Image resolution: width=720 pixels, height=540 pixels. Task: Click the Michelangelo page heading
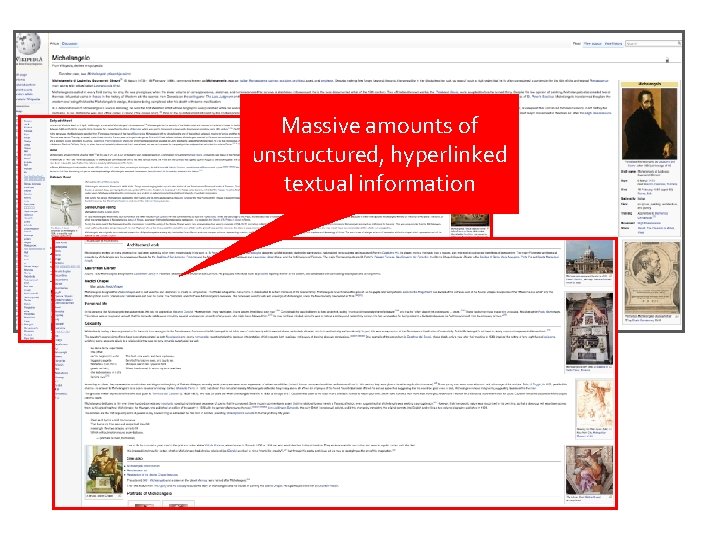click(70, 58)
